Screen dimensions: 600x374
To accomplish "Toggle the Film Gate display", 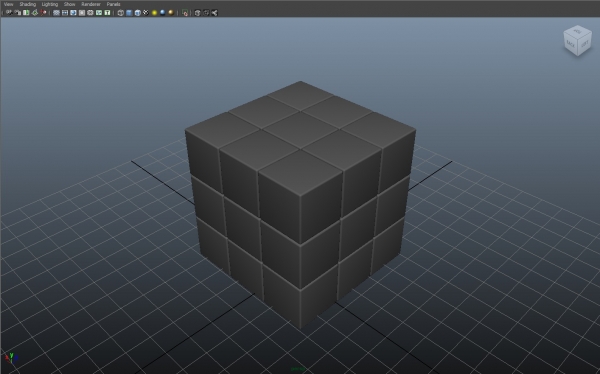I will (x=65, y=13).
